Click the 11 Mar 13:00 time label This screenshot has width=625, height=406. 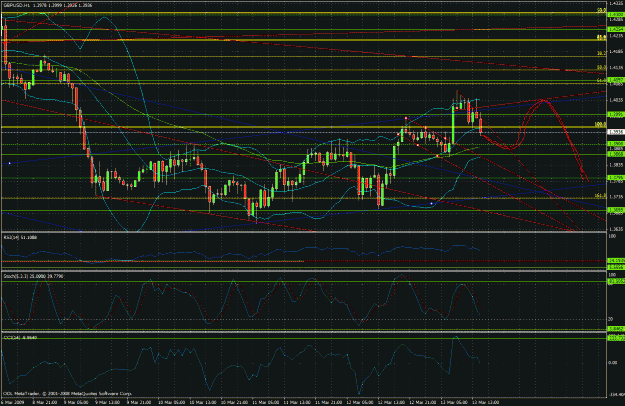297,402
